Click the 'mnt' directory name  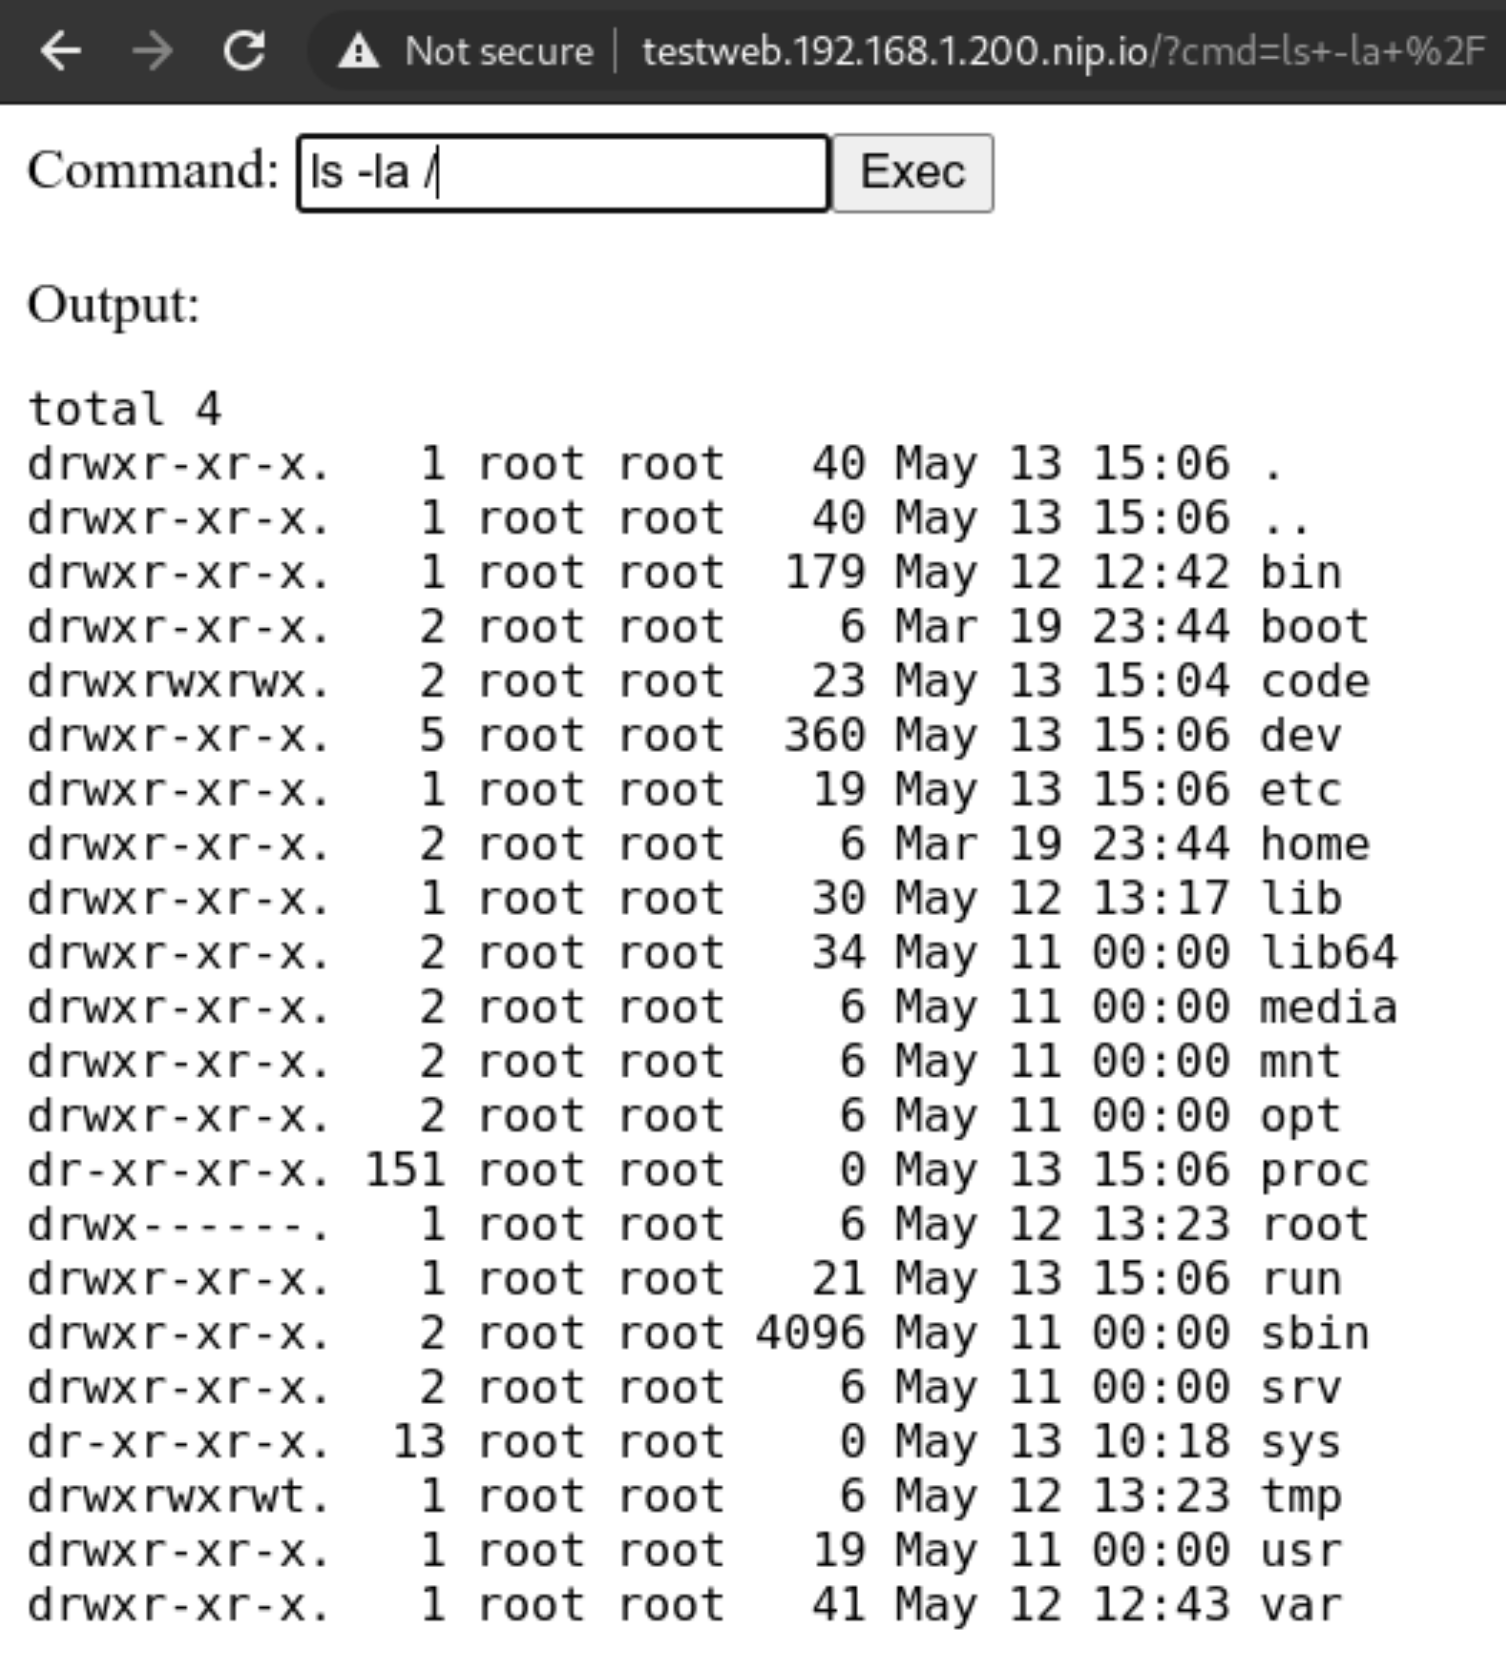[1301, 1061]
